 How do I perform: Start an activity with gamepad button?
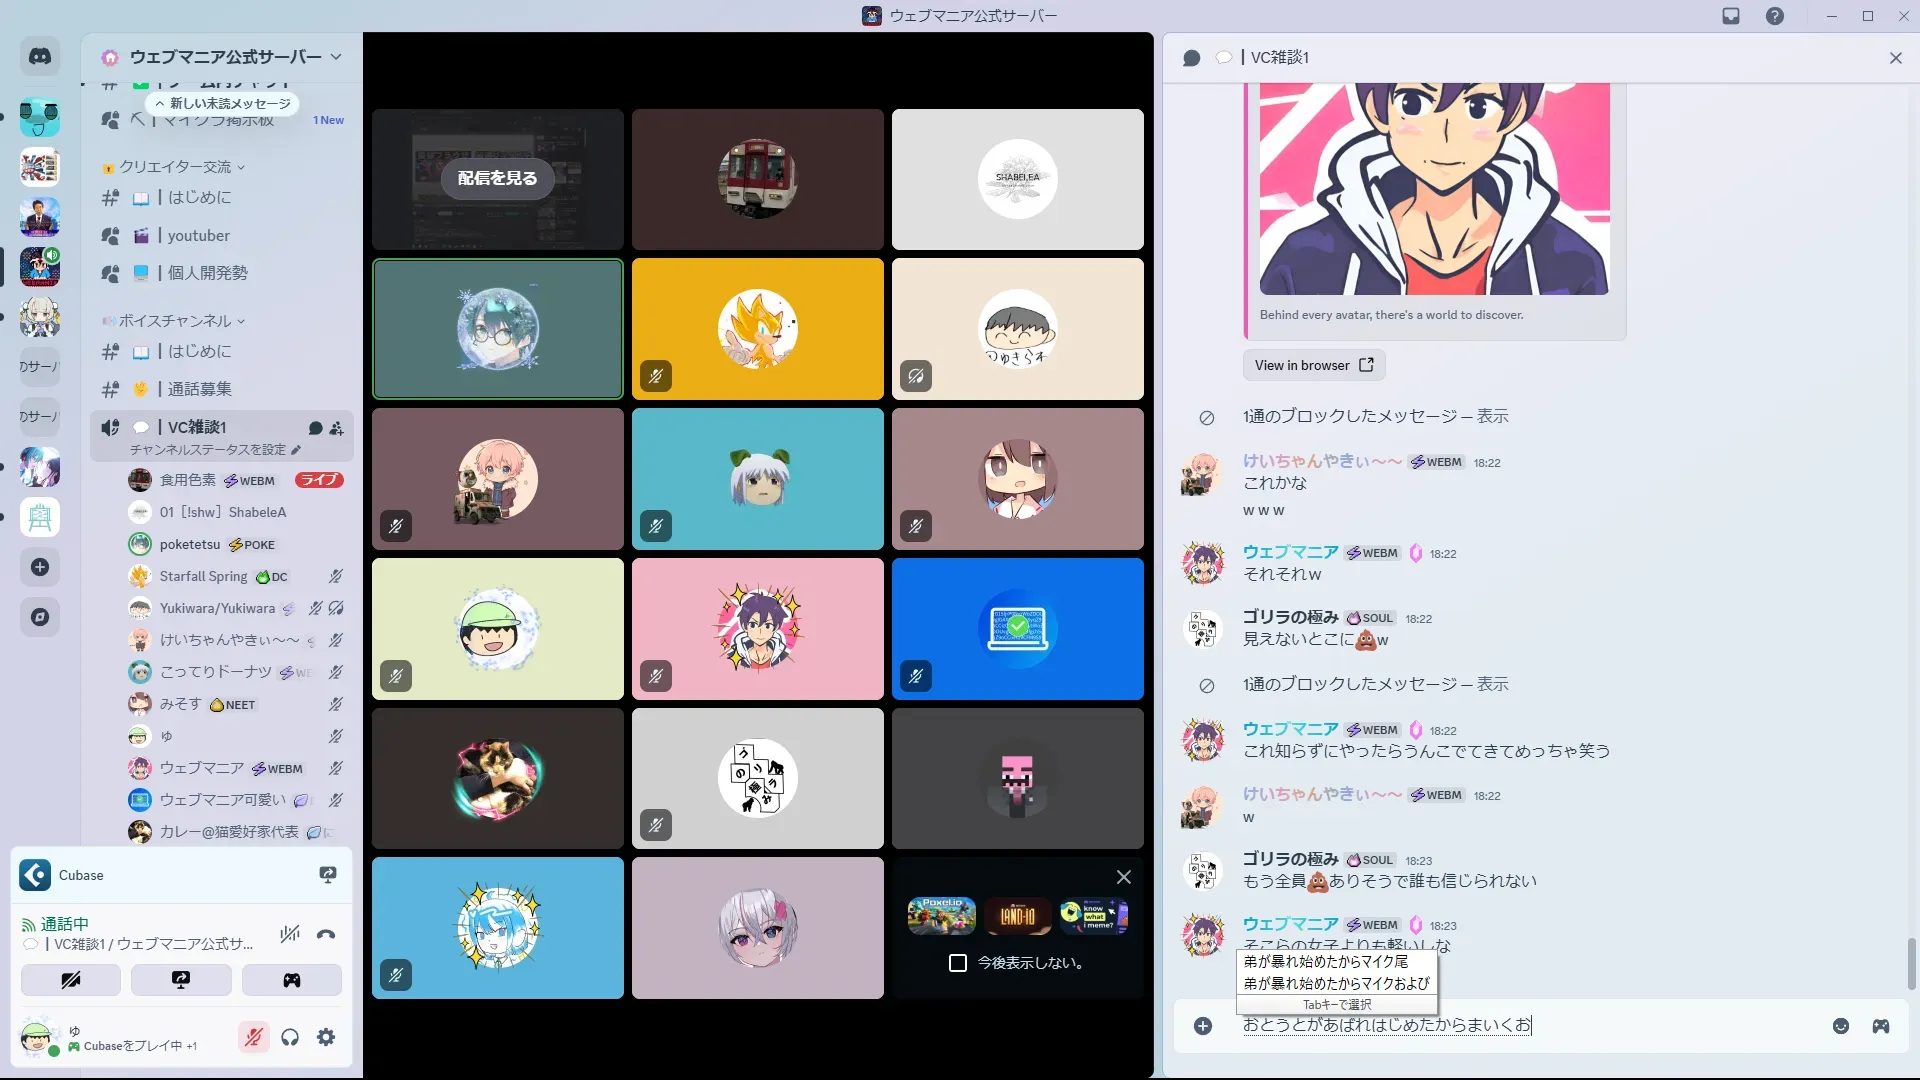(x=291, y=980)
